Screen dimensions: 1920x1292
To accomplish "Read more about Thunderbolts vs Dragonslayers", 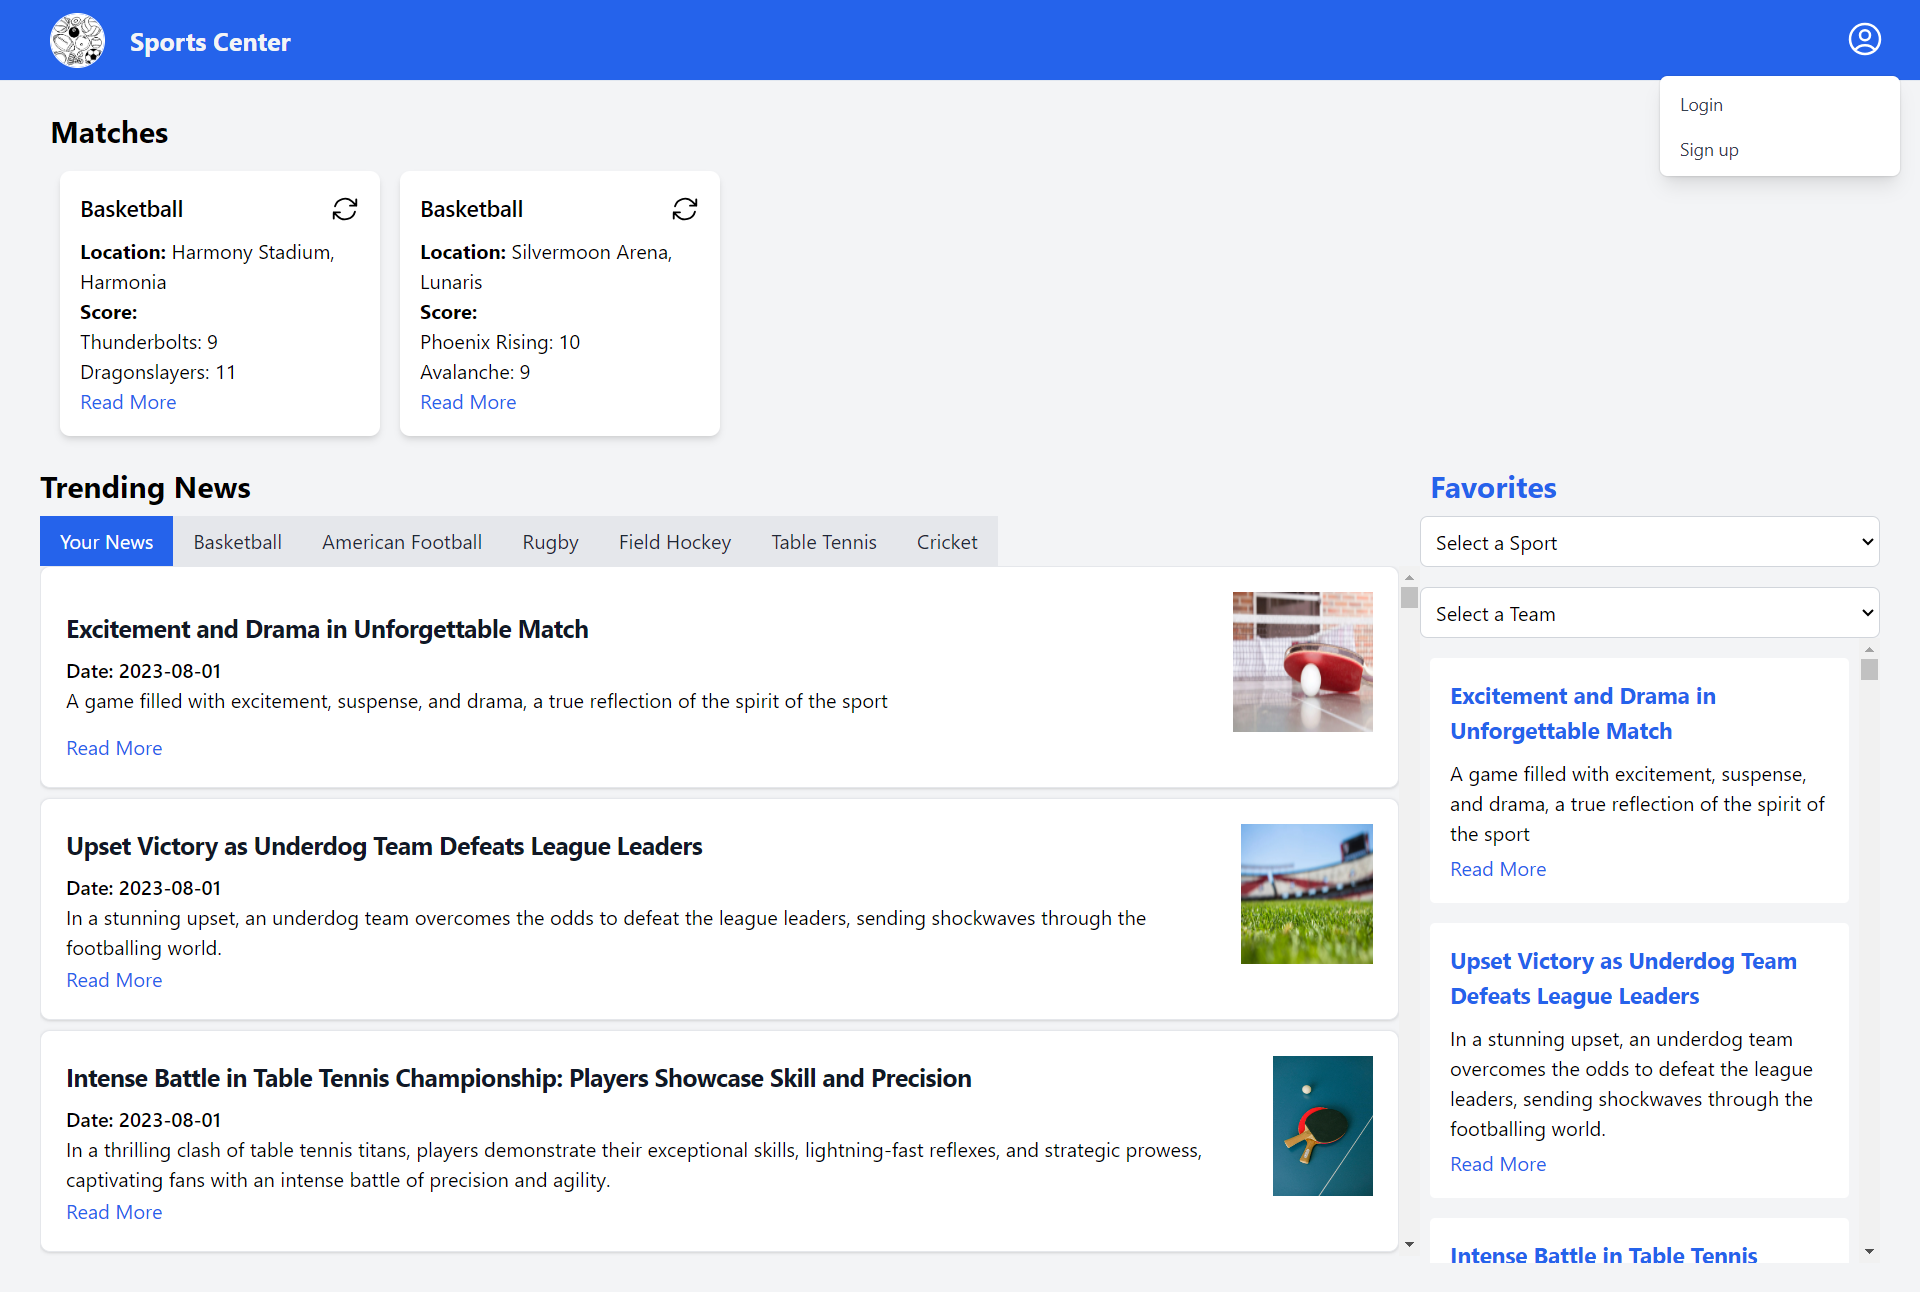I will click(128, 402).
